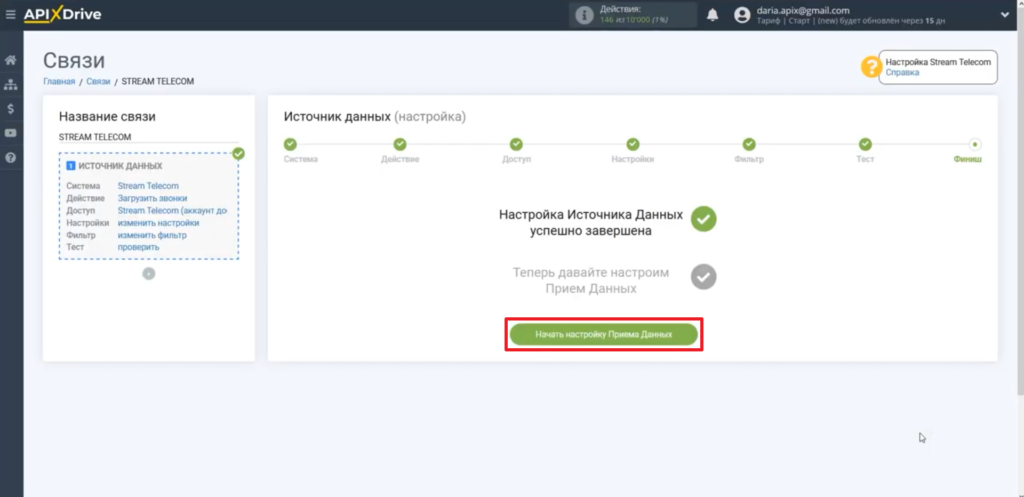
Task: Expand the account dropdown arrow at top right
Action: (x=1003, y=14)
